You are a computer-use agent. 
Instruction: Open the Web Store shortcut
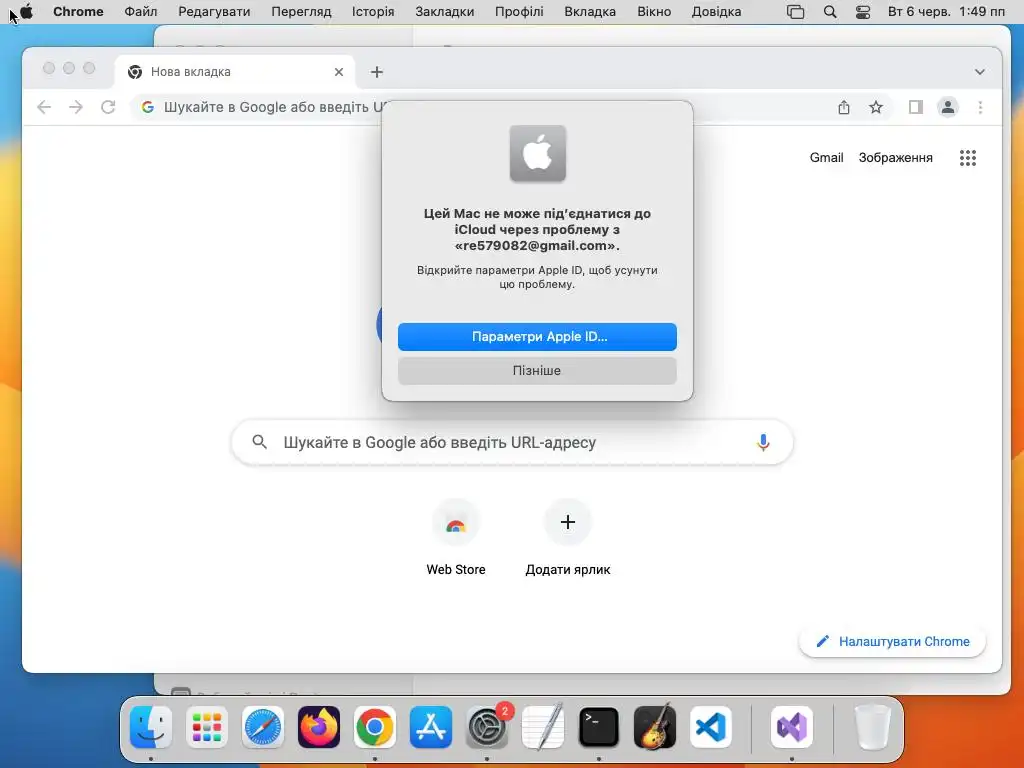click(456, 537)
